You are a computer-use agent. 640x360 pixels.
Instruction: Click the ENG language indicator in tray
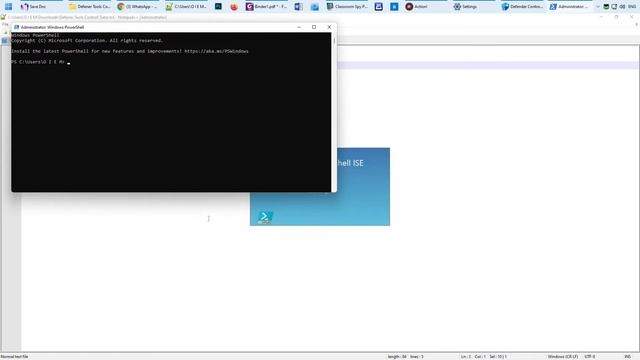click(x=632, y=7)
